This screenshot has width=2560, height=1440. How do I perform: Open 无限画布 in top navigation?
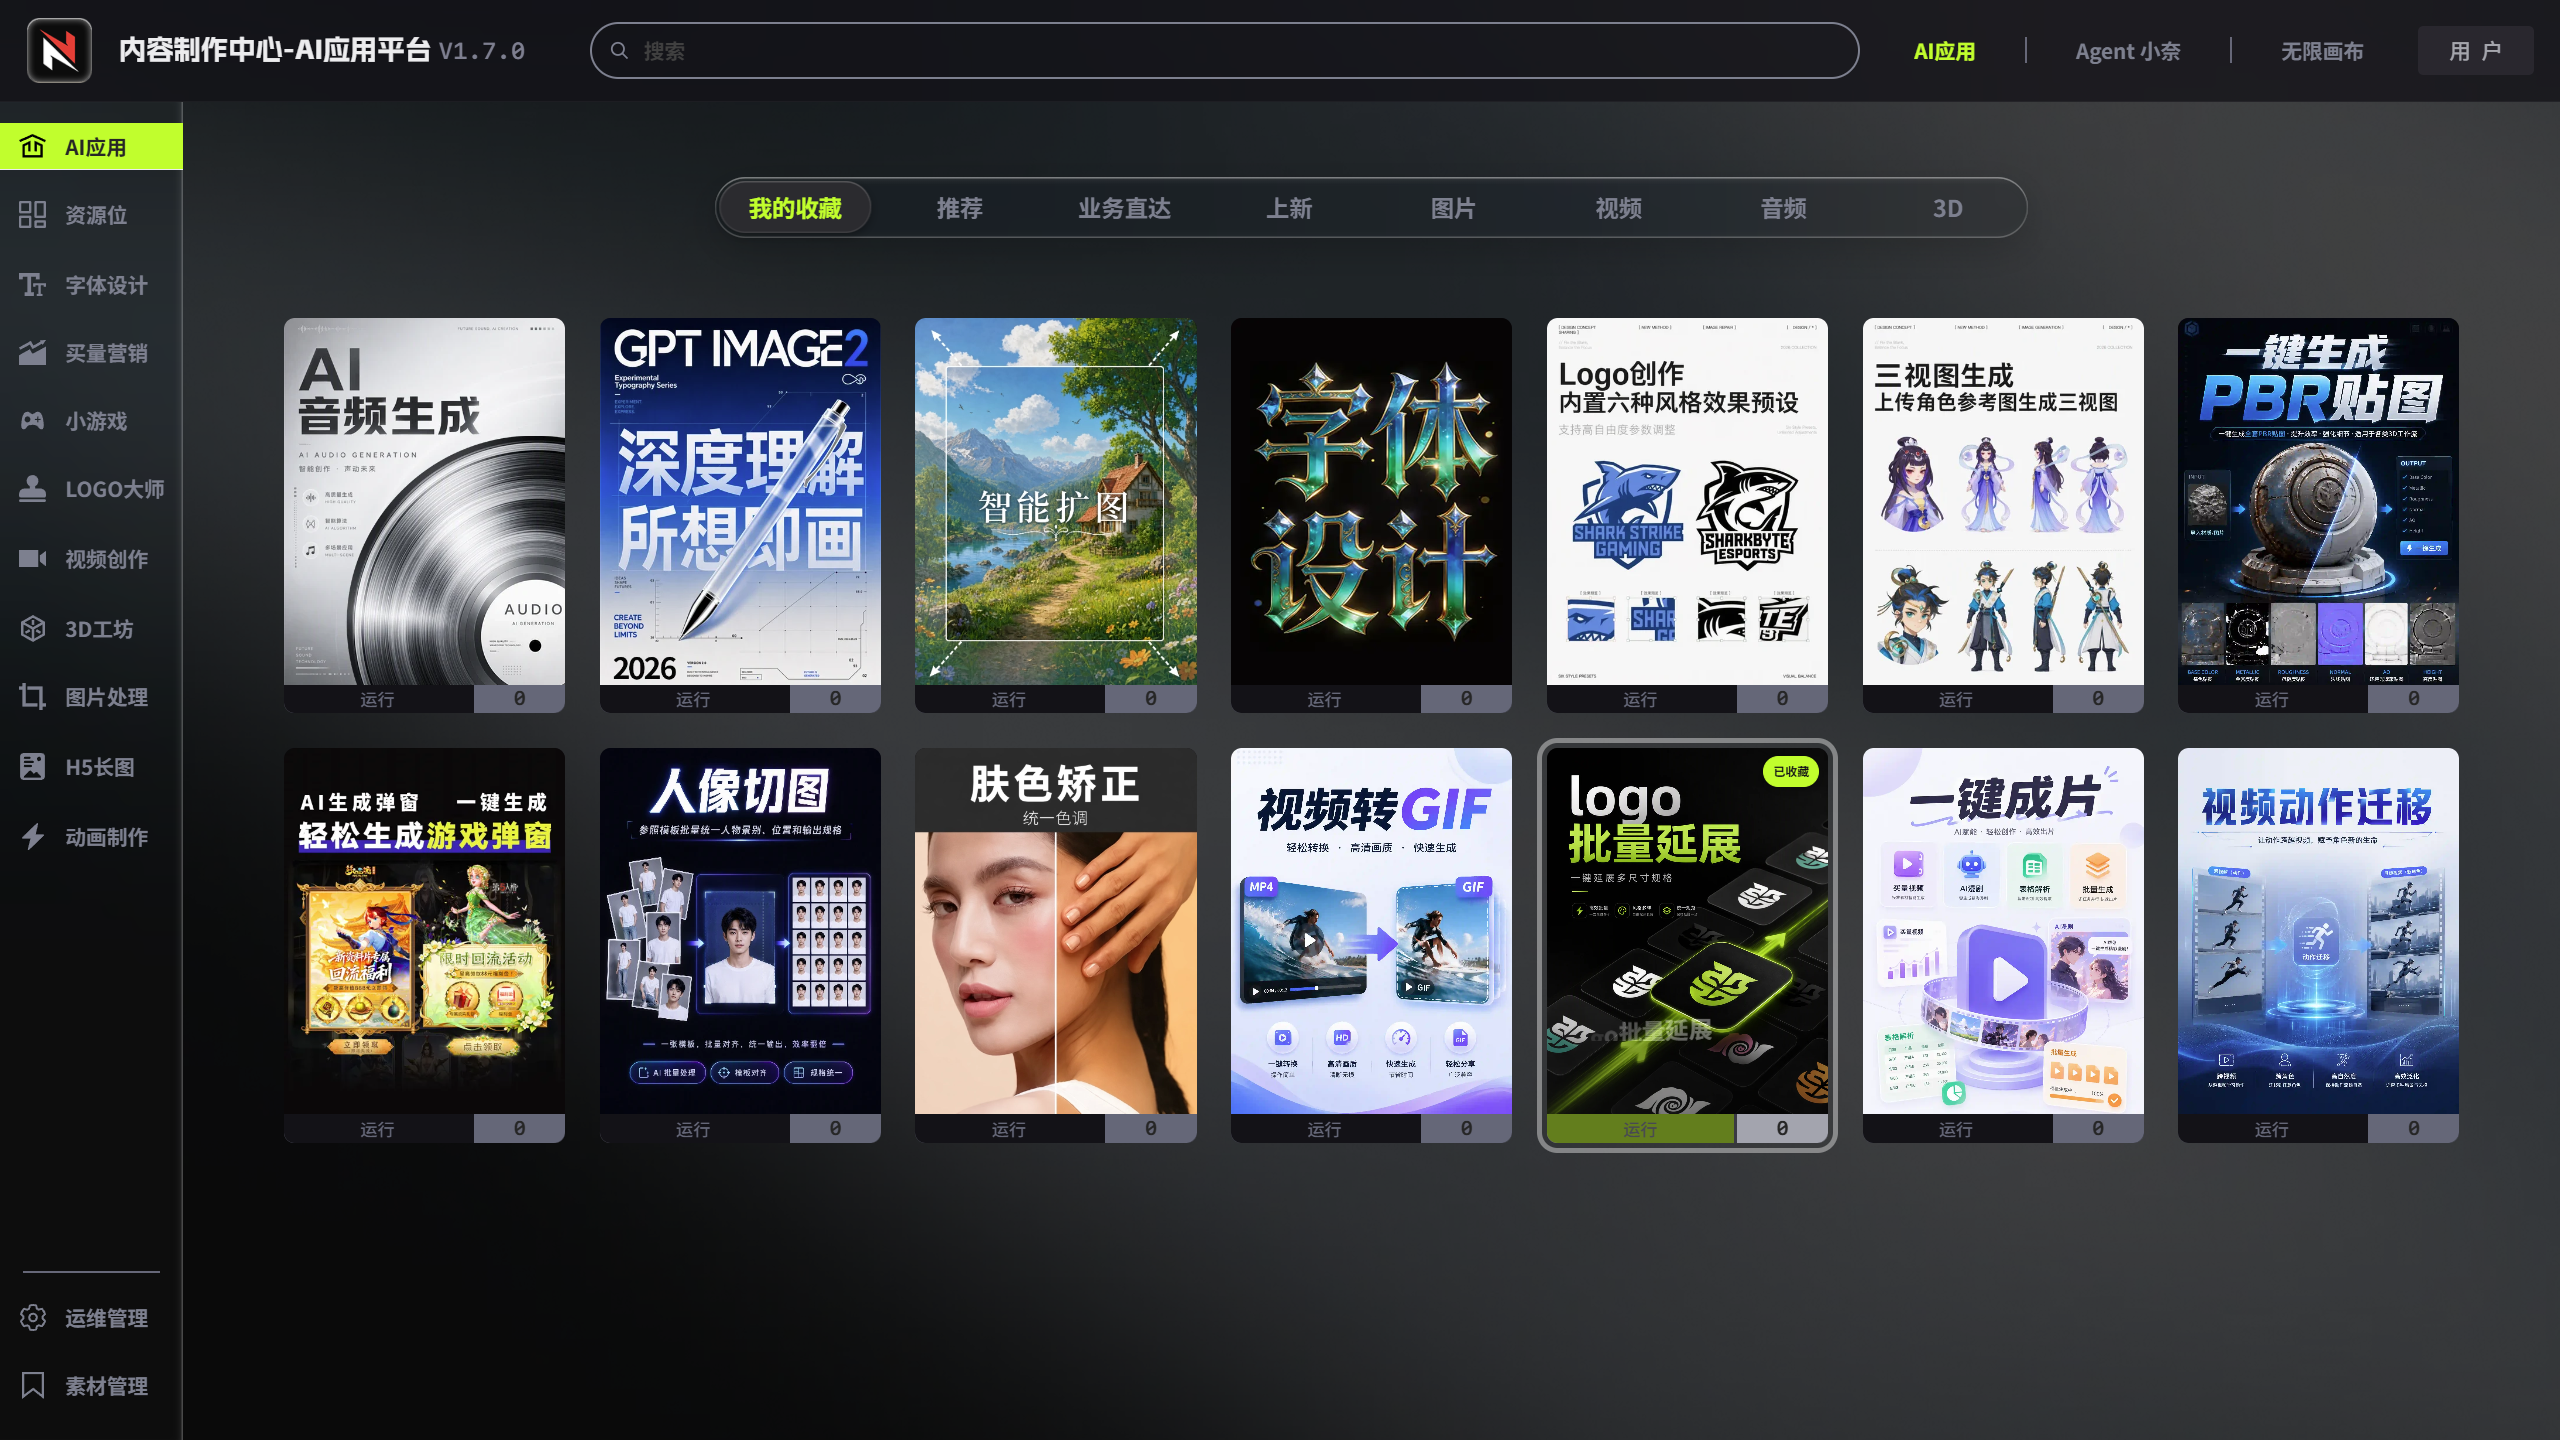tap(2322, 51)
